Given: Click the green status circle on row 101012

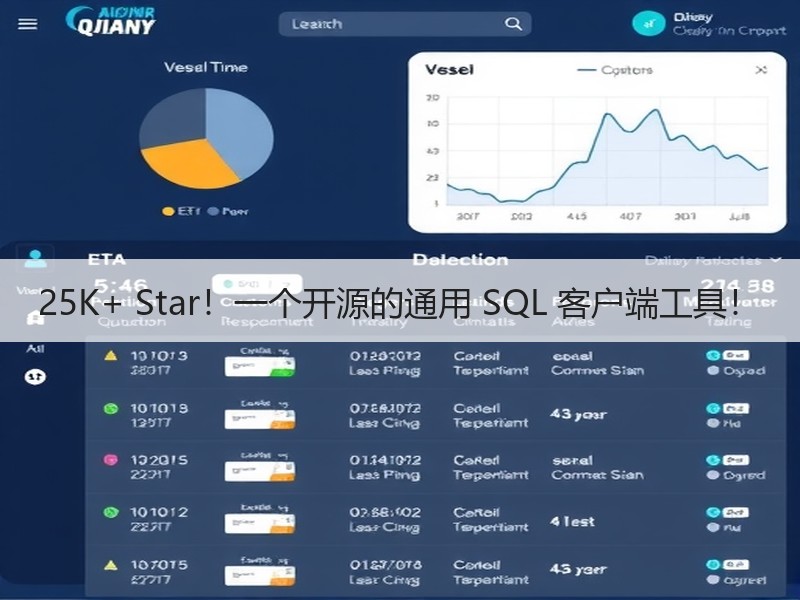Looking at the screenshot, I should click(x=111, y=512).
